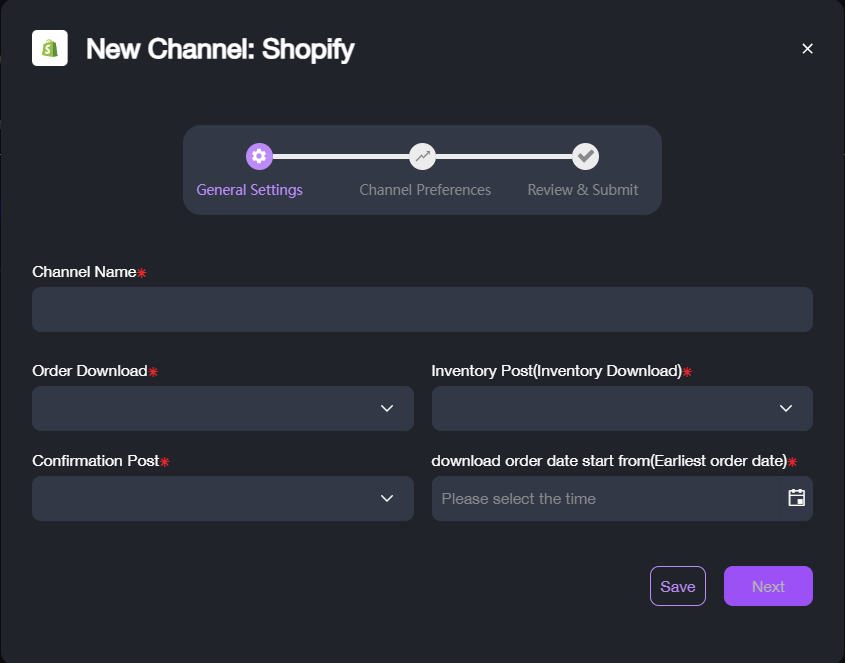Close the New Channel dialog

click(x=807, y=49)
